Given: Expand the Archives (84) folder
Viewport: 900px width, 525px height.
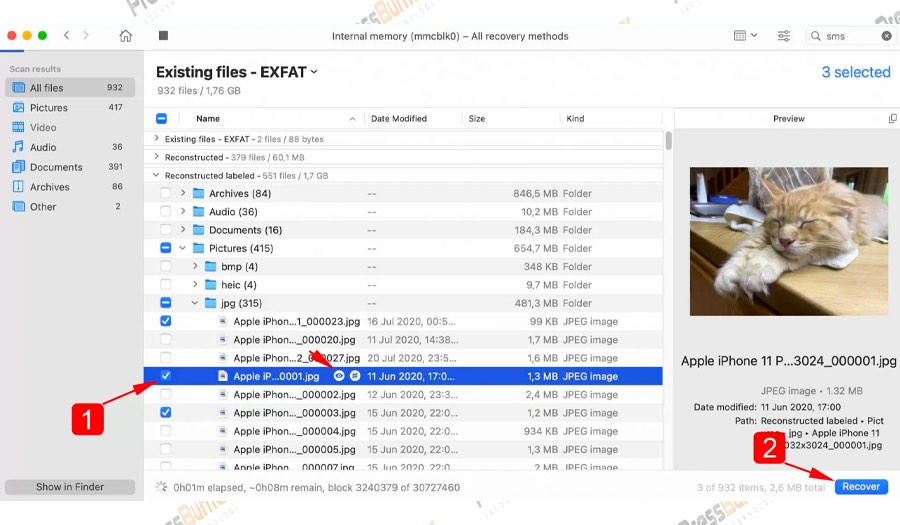Looking at the screenshot, I should 182,194.
